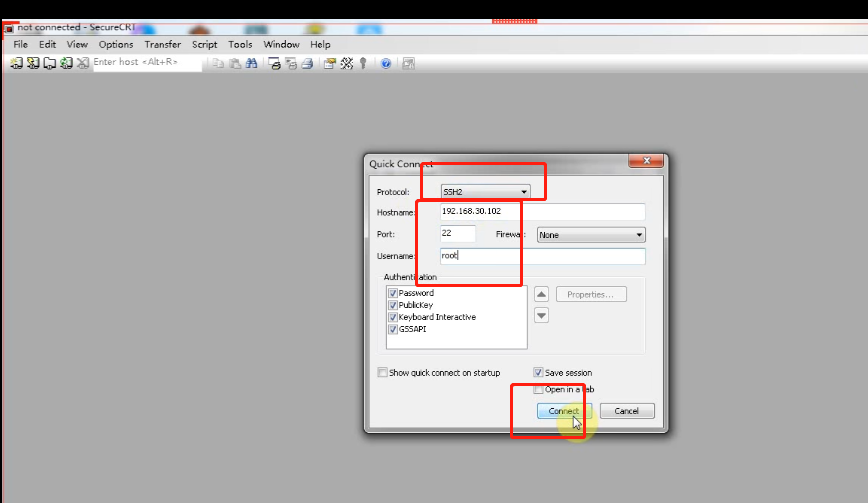Open the File menu
Image resolution: width=868 pixels, height=503 pixels.
(20, 44)
